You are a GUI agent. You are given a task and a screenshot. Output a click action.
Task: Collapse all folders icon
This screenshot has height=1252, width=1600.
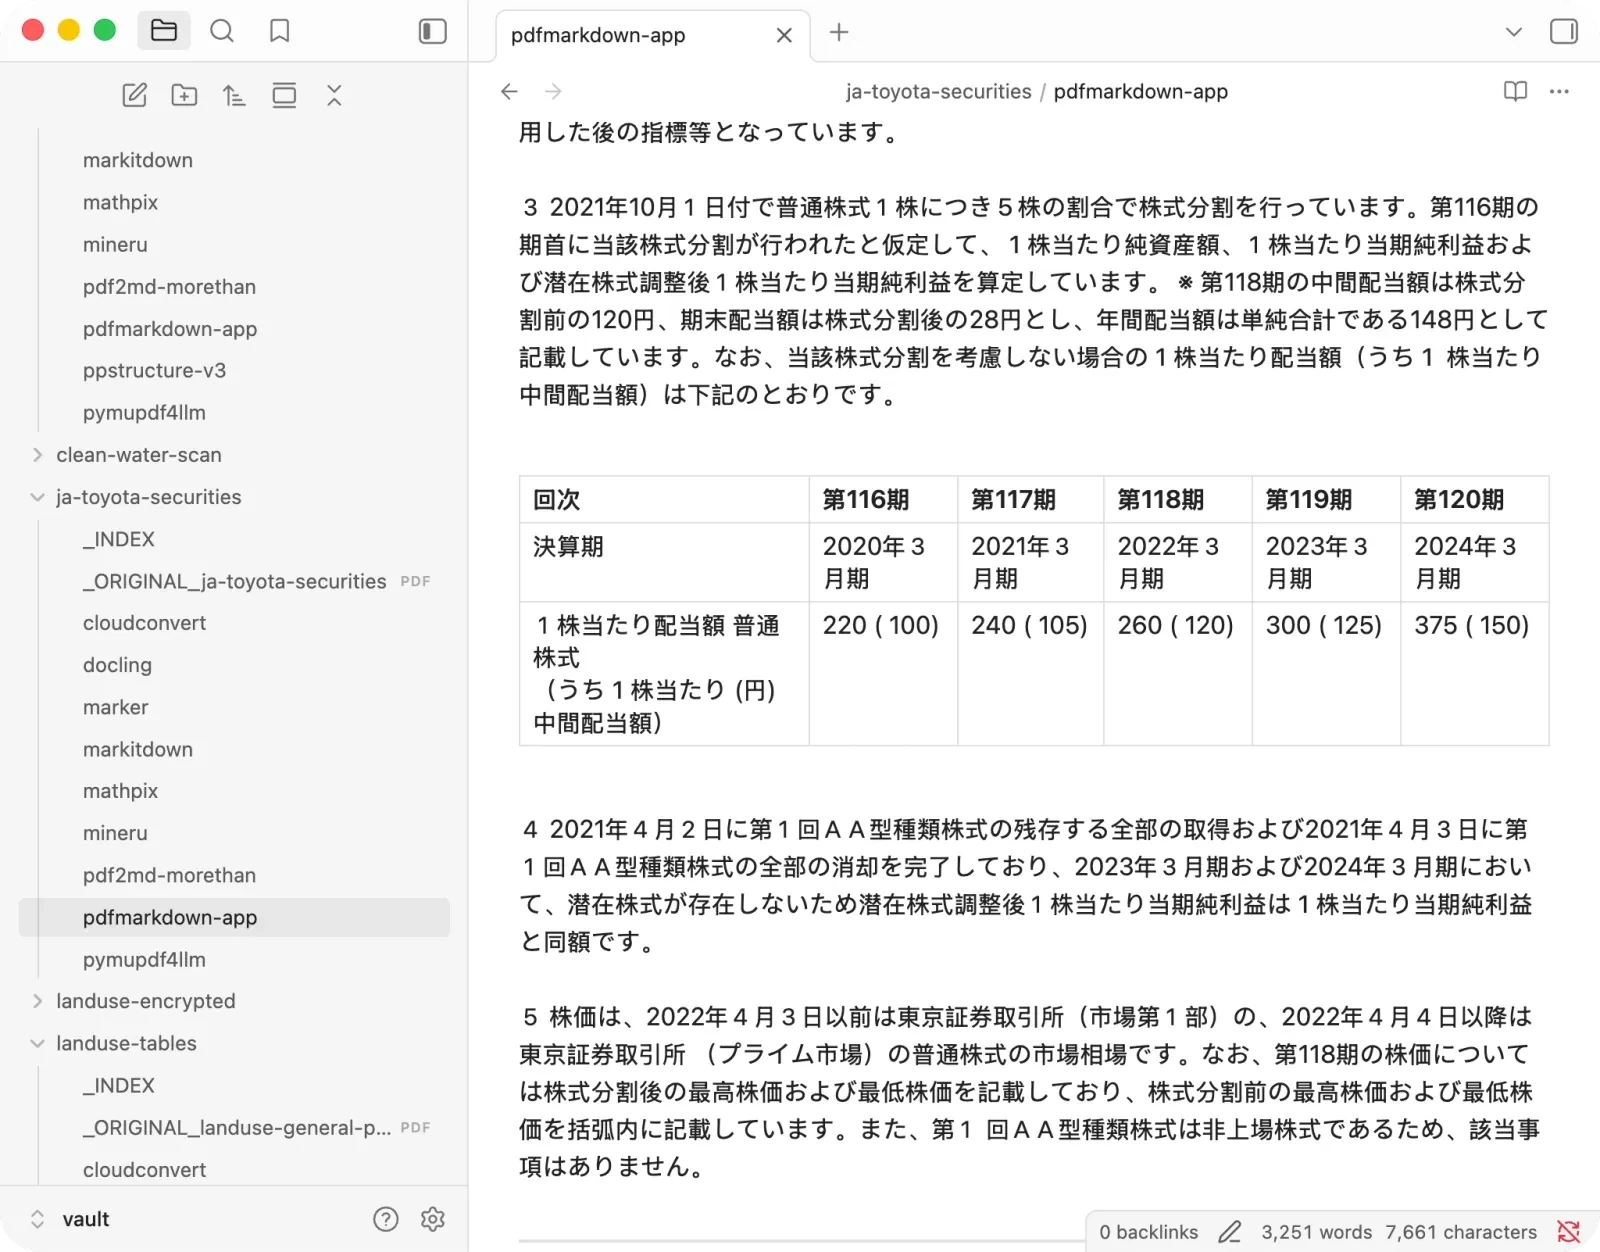334,95
